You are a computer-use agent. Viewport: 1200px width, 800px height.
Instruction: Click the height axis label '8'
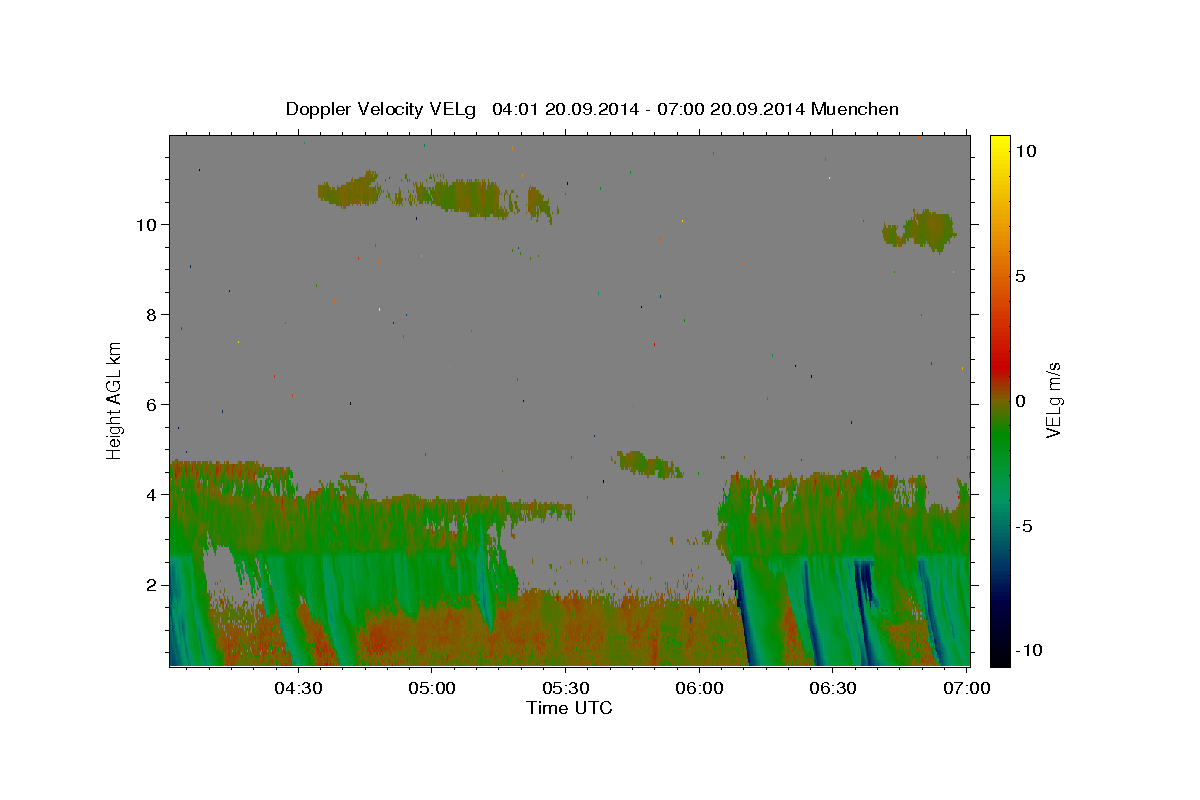coord(153,314)
